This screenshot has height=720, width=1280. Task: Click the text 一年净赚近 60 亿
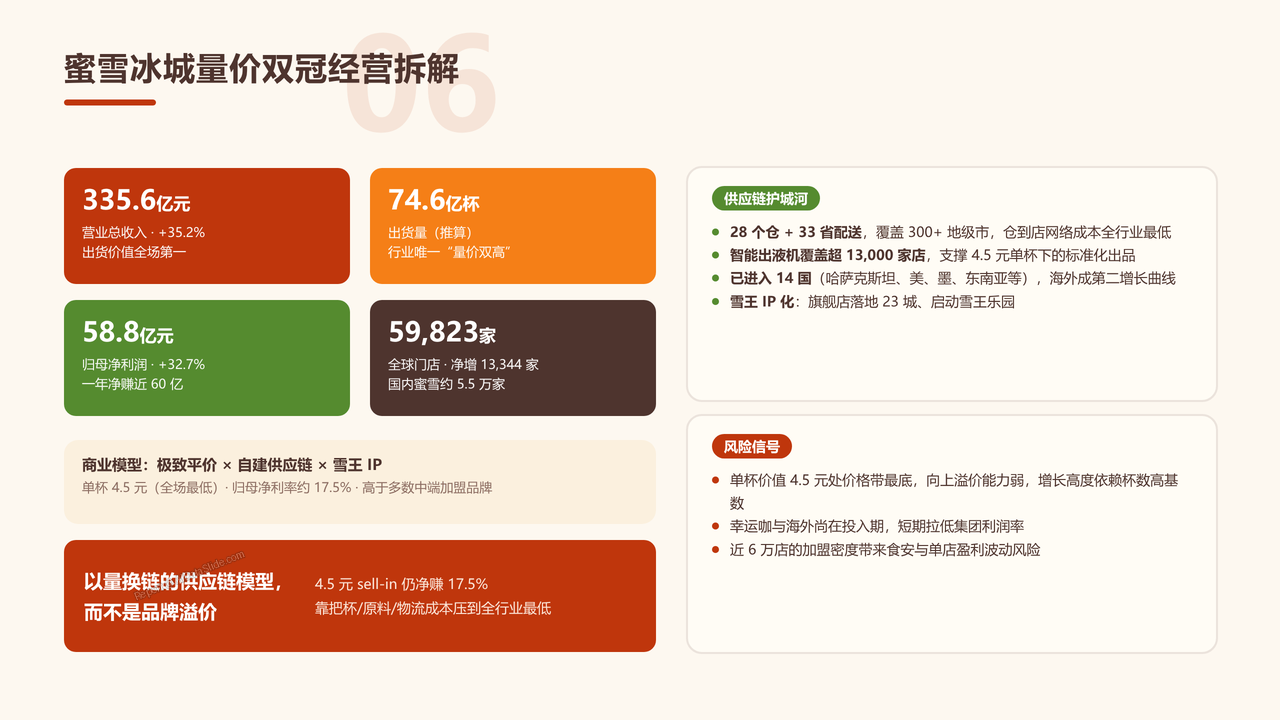click(x=132, y=383)
